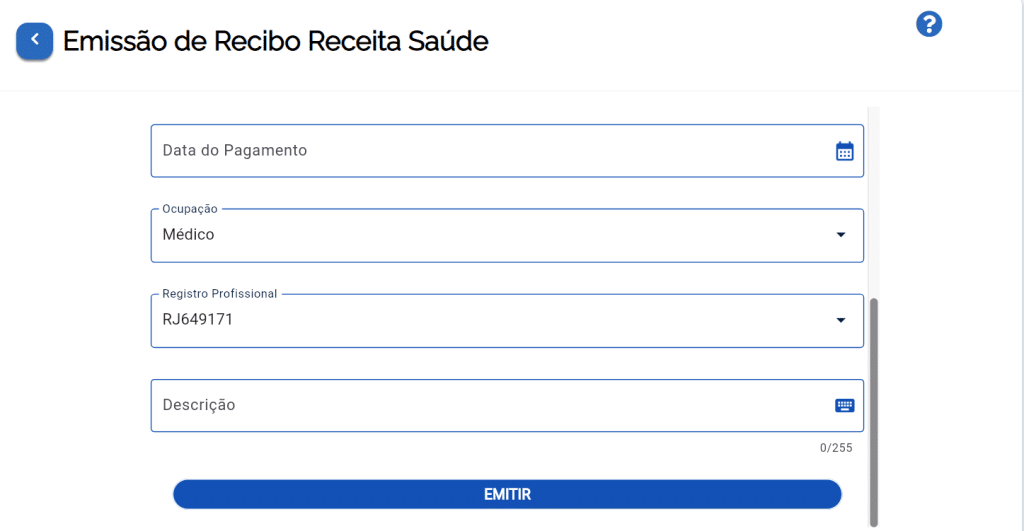The height and width of the screenshot is (531, 1024).
Task: Click the keyboard icon in Descrição
Action: tap(845, 405)
